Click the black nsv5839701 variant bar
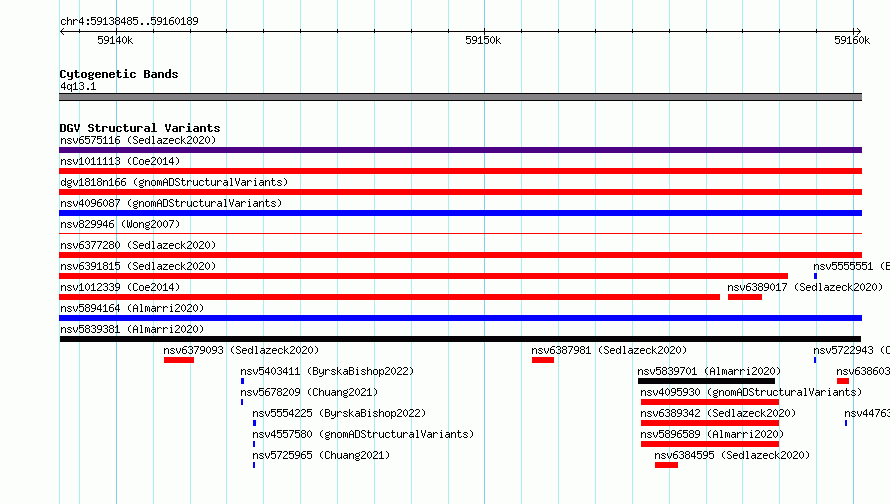The image size is (890, 504). point(707,381)
